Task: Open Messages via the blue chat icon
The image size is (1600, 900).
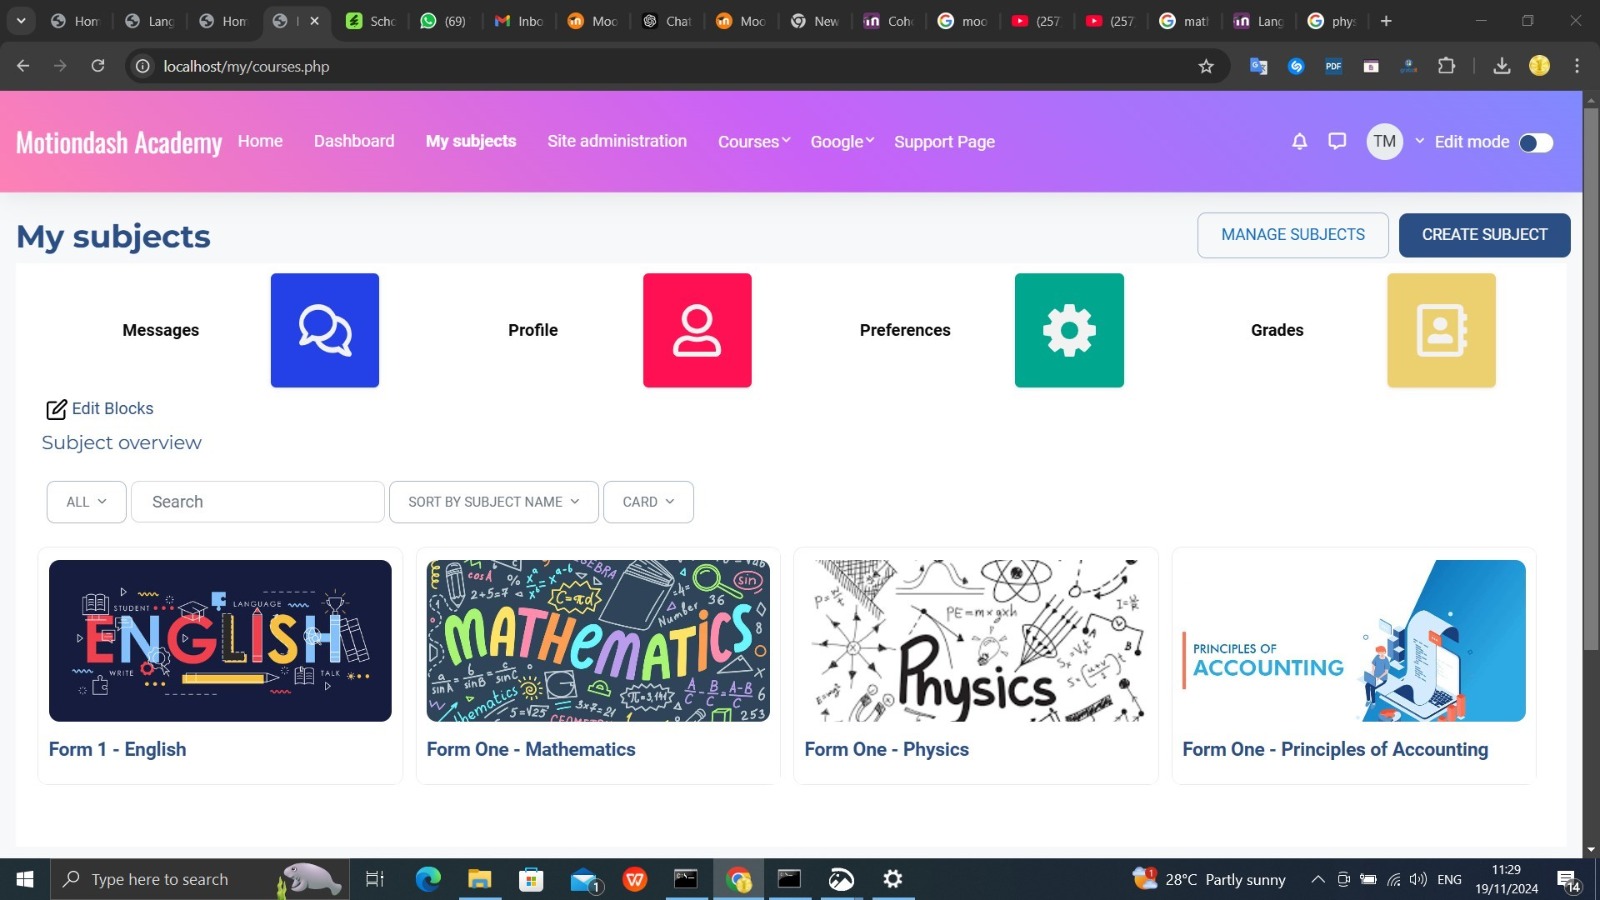Action: [323, 330]
